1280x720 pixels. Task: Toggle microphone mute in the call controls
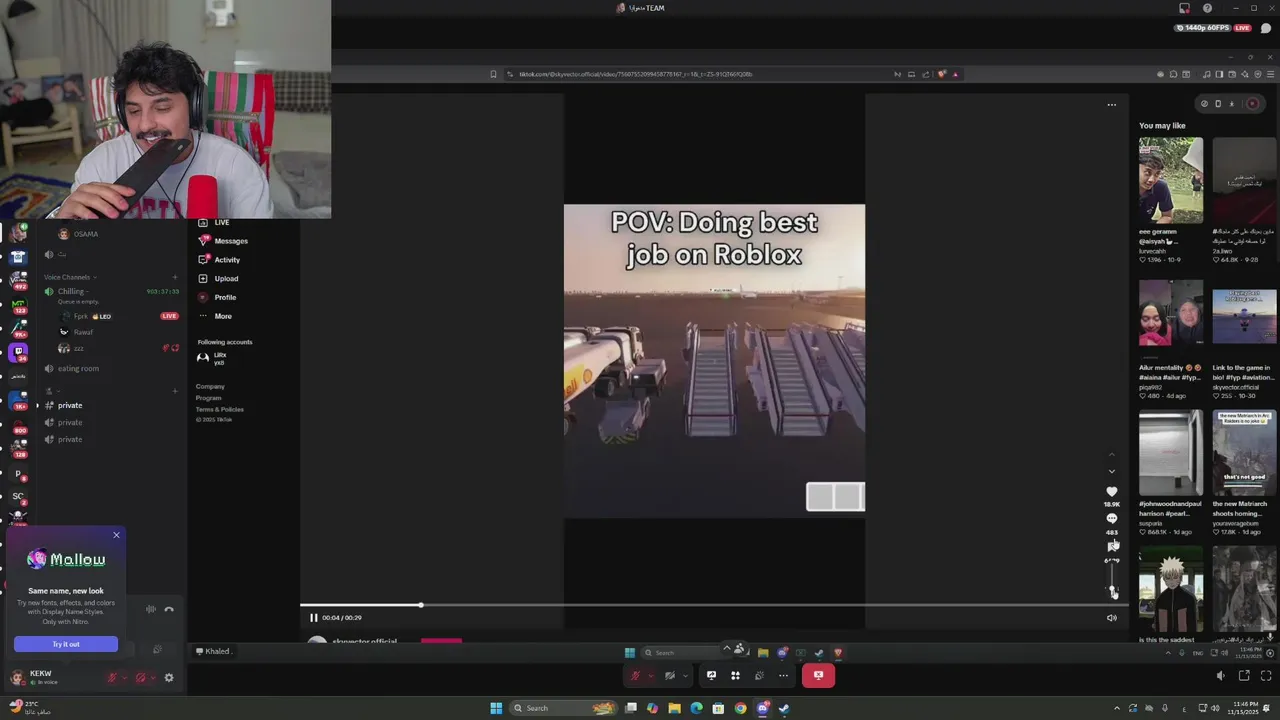[635, 676]
